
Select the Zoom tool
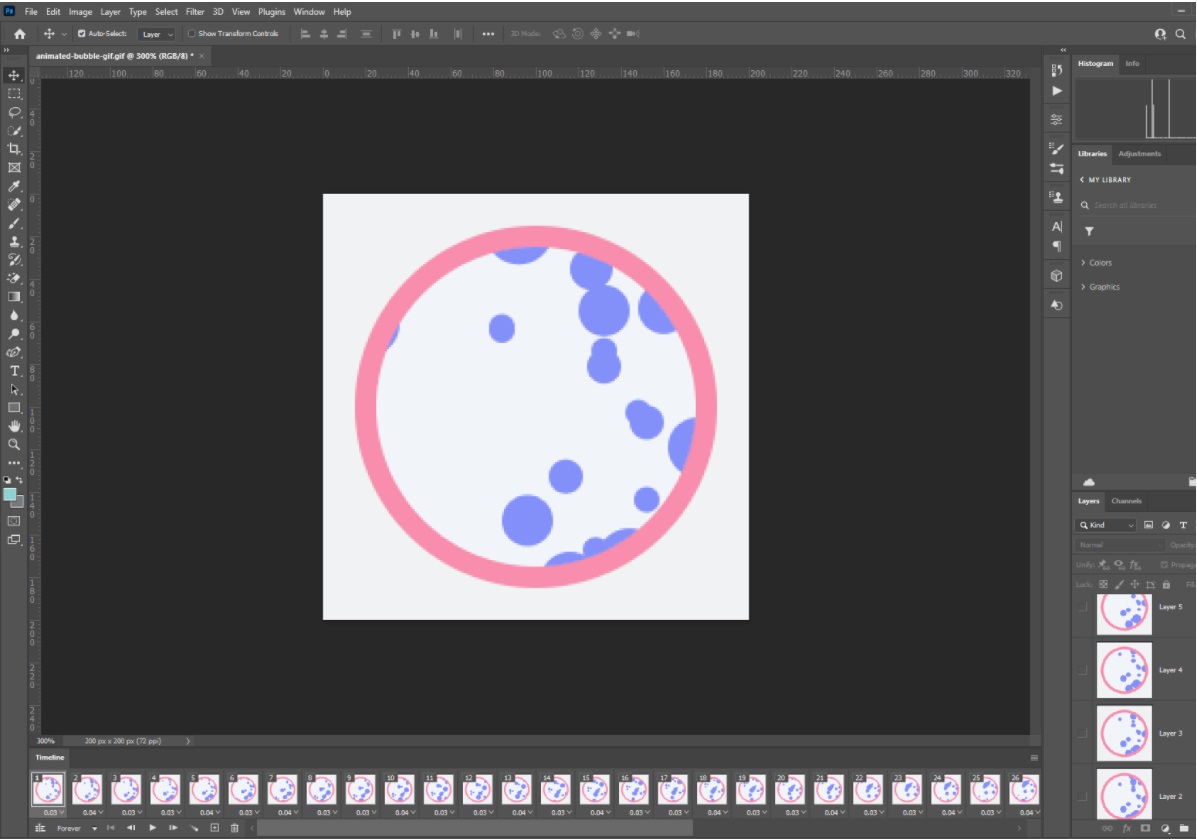pyautogui.click(x=14, y=446)
